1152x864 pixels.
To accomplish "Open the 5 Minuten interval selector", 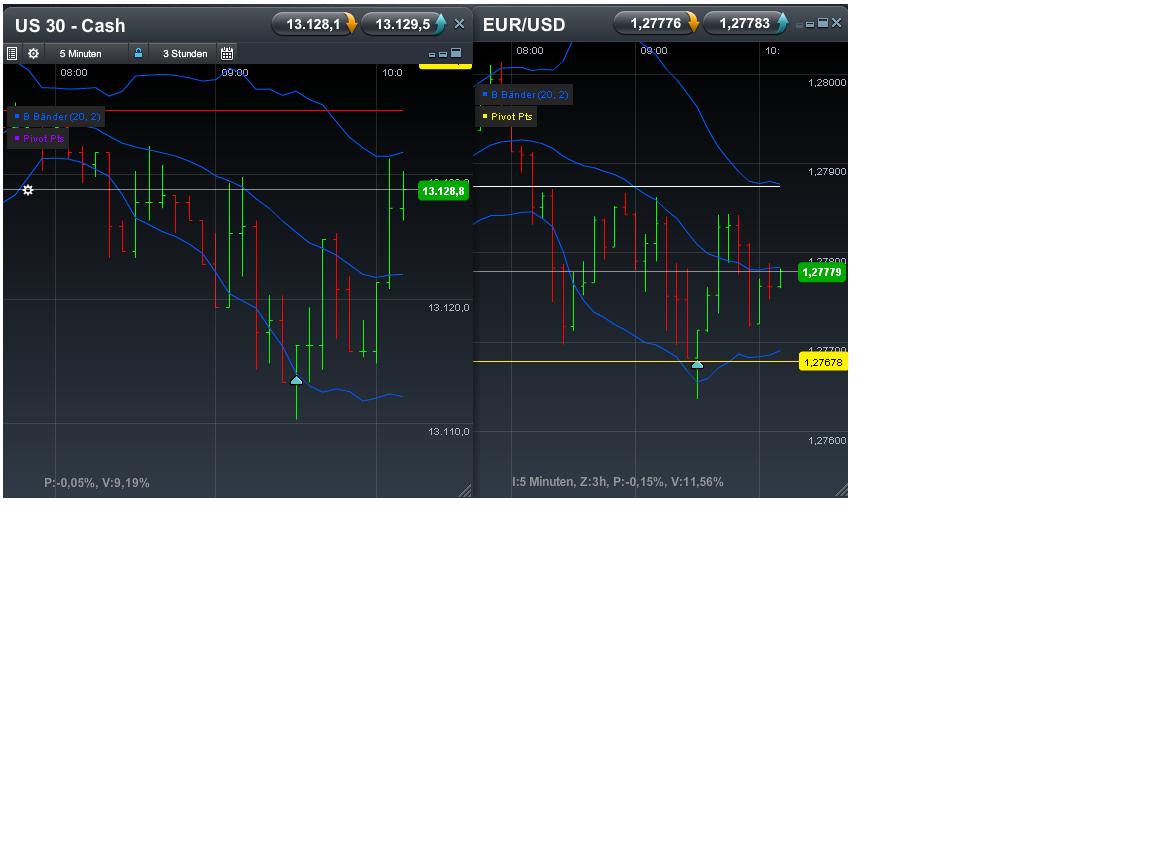I will point(81,53).
